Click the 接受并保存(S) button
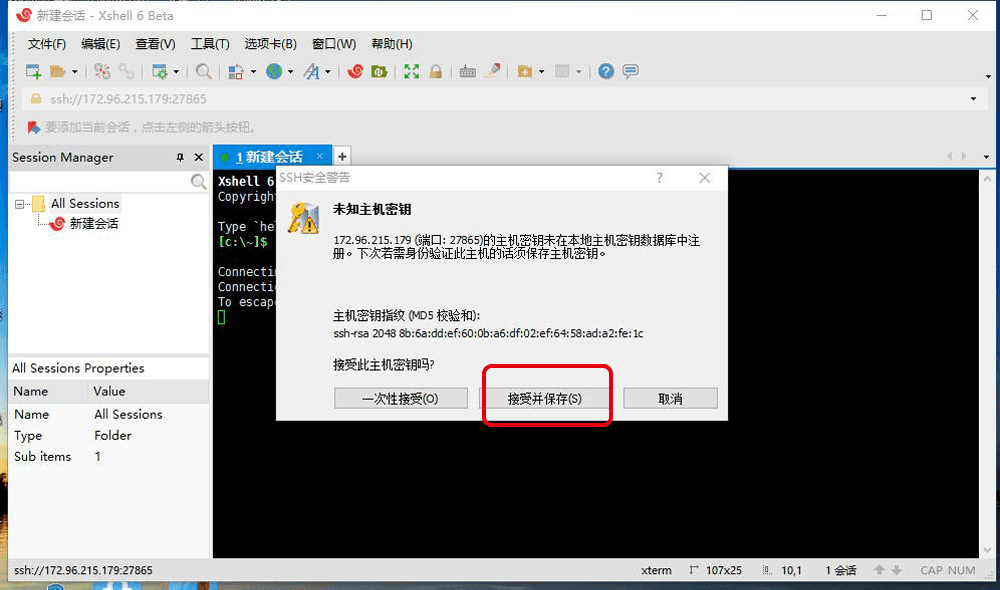The image size is (1000, 590). [545, 398]
